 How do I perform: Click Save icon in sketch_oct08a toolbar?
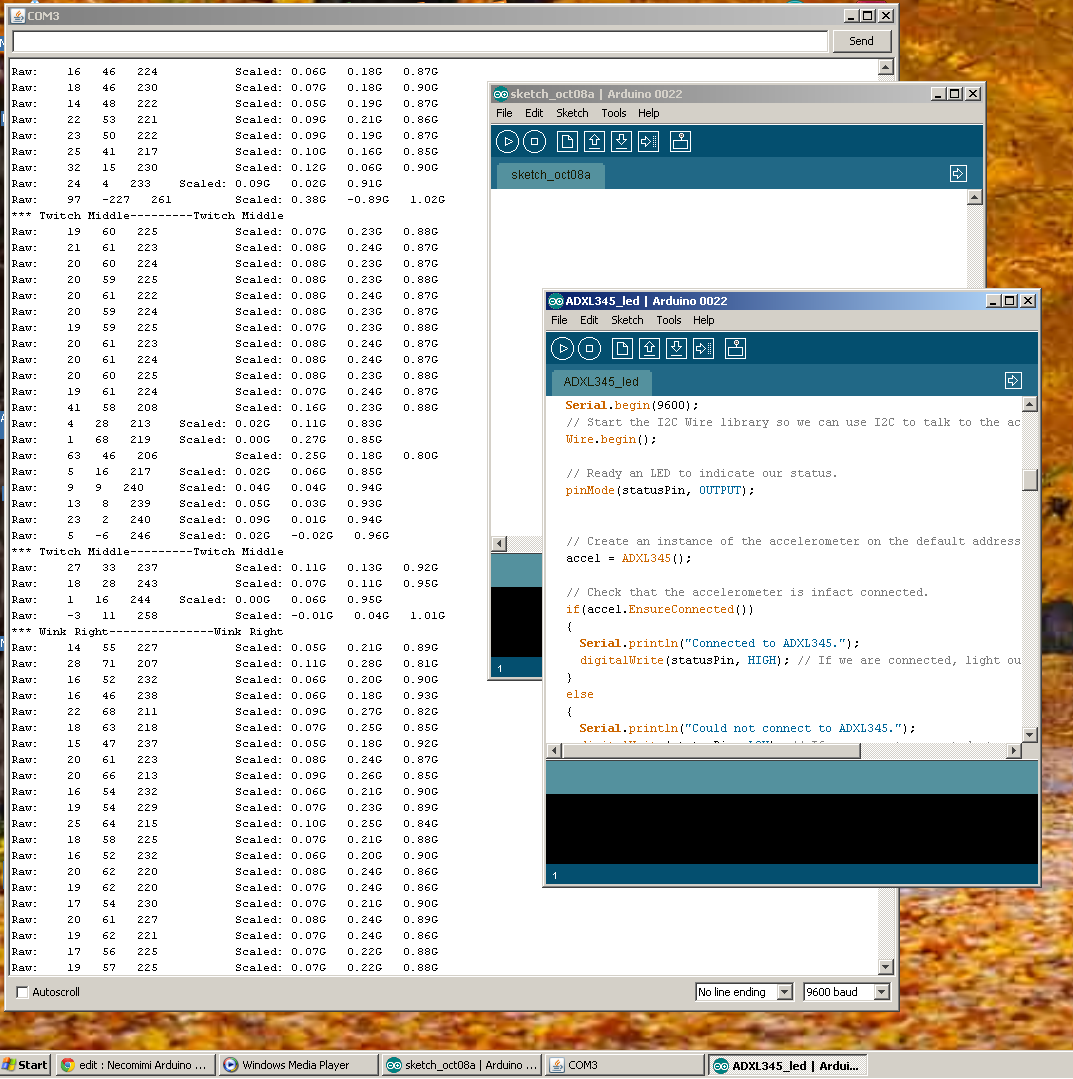click(622, 142)
